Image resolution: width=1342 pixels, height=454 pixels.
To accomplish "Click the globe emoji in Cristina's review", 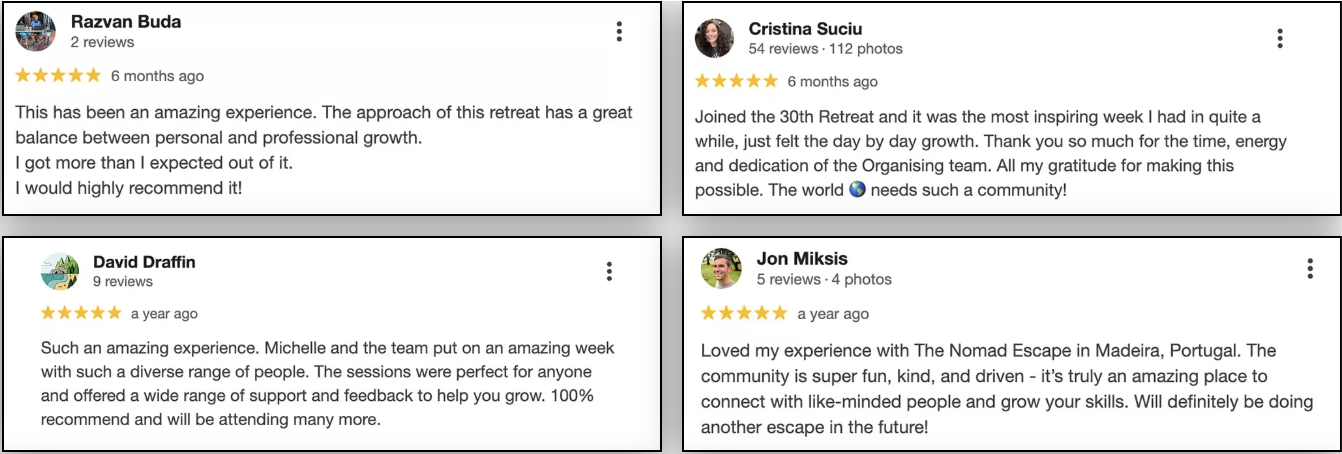I will click(x=857, y=189).
